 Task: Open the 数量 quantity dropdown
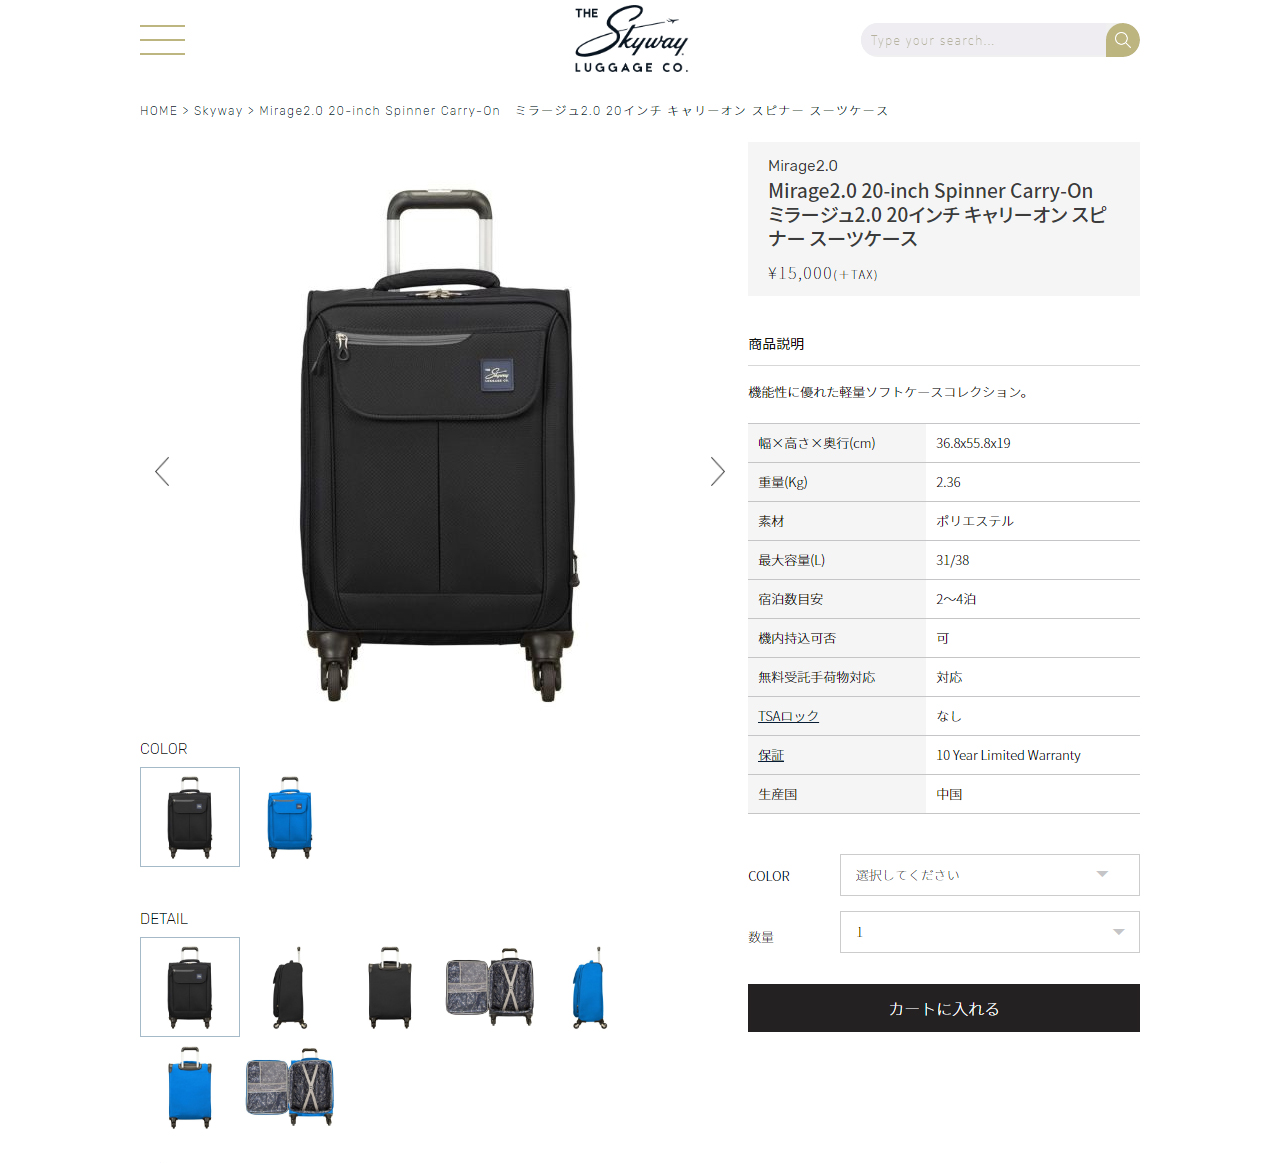[990, 932]
